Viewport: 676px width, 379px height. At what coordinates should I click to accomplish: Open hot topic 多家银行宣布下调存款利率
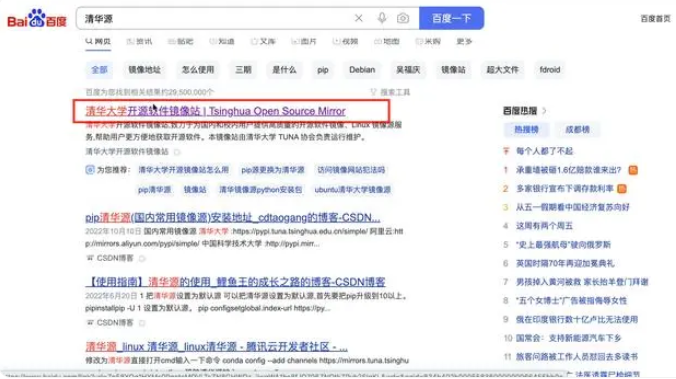pyautogui.click(x=565, y=188)
